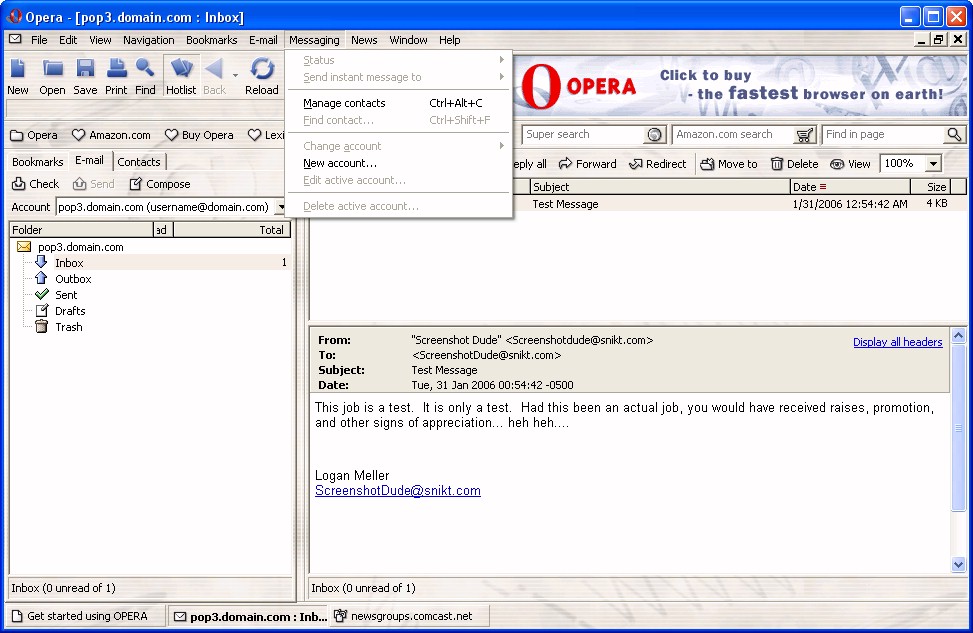Viewport: 973px width, 633px height.
Task: Open the Help menu
Action: (450, 40)
